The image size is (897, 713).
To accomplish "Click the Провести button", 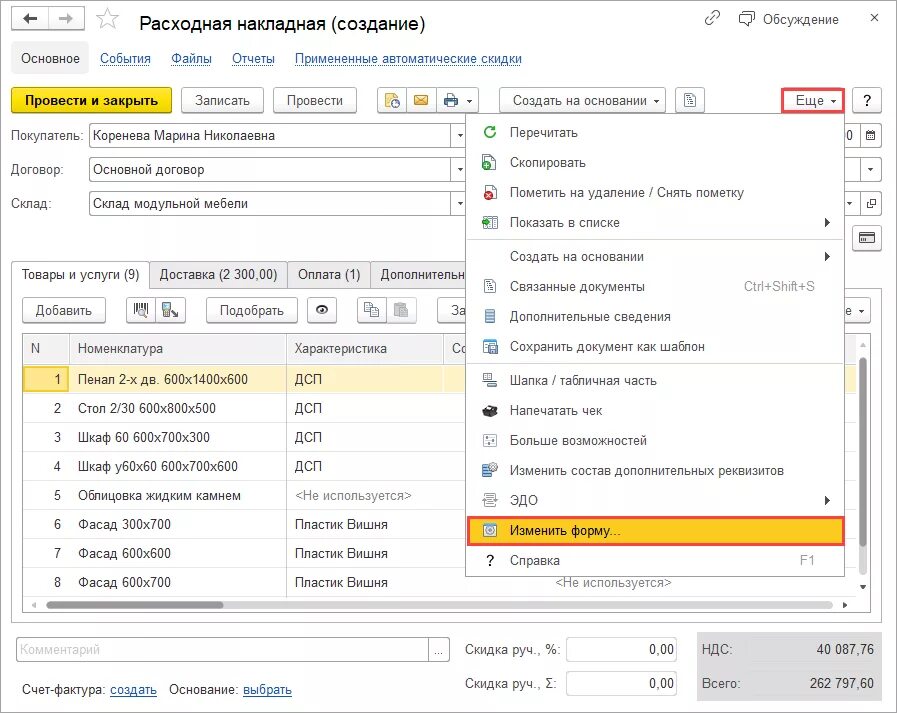I will tap(315, 101).
